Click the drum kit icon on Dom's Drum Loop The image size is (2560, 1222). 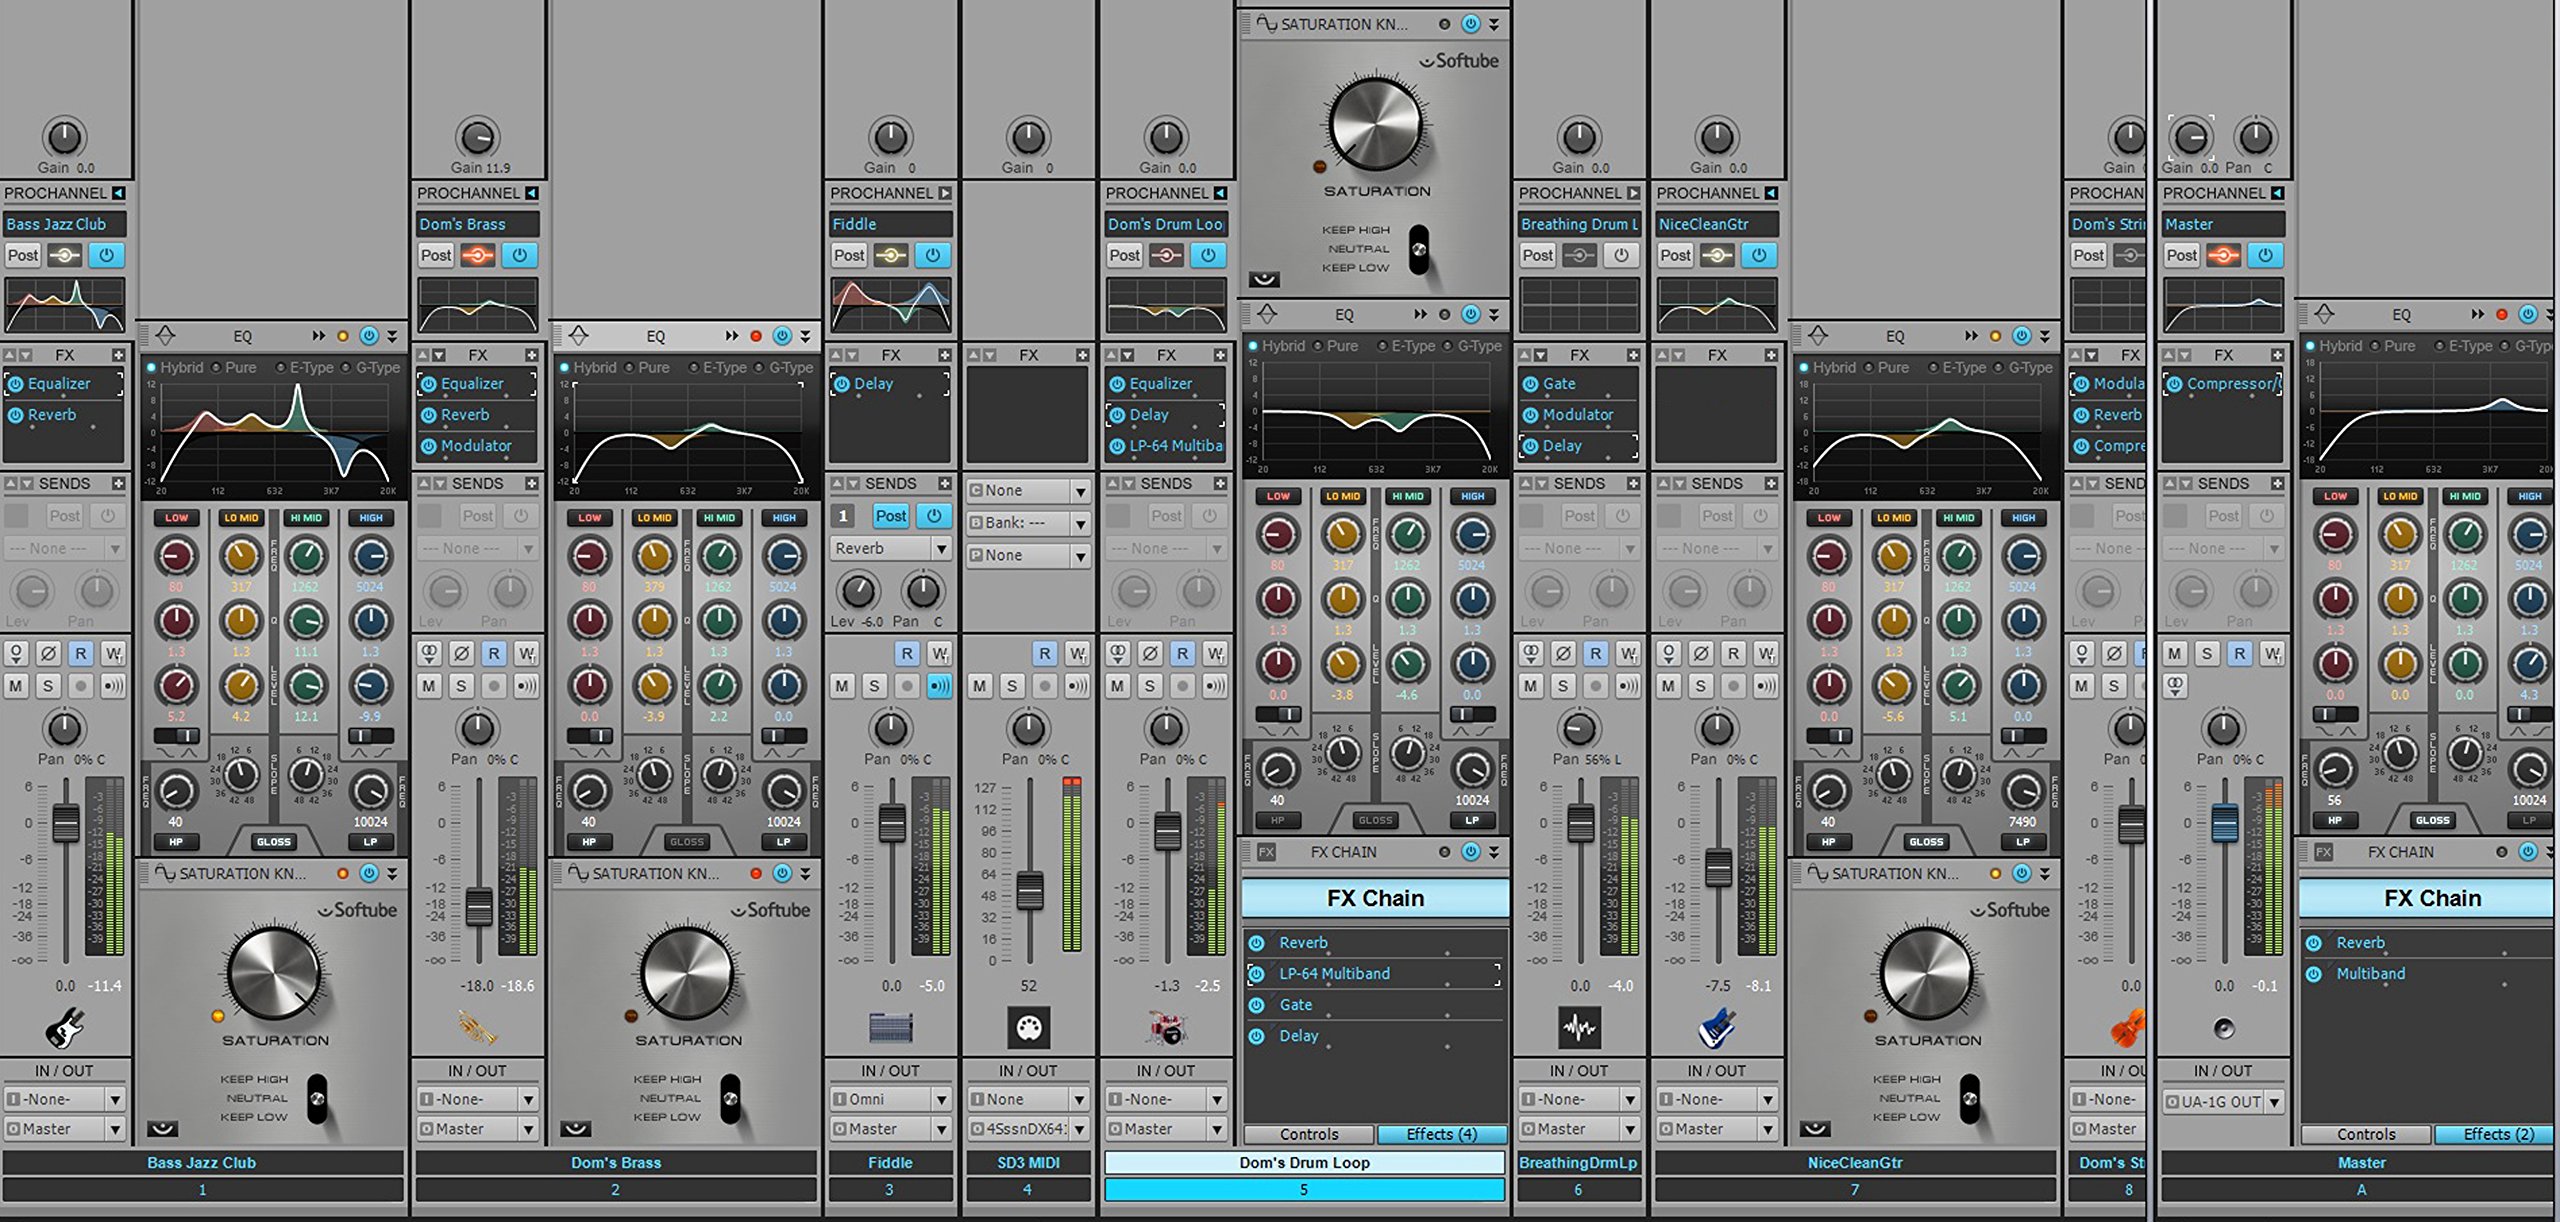[x=1166, y=1028]
